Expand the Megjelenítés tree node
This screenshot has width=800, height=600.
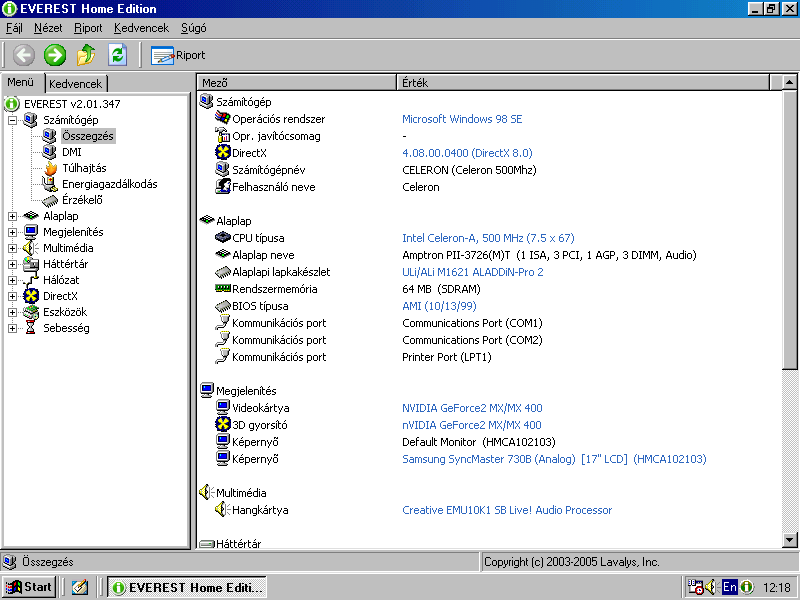pyautogui.click(x=12, y=232)
